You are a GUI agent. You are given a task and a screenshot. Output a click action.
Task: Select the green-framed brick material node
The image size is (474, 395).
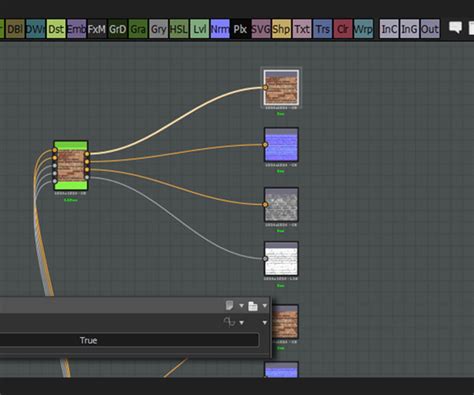pos(71,165)
